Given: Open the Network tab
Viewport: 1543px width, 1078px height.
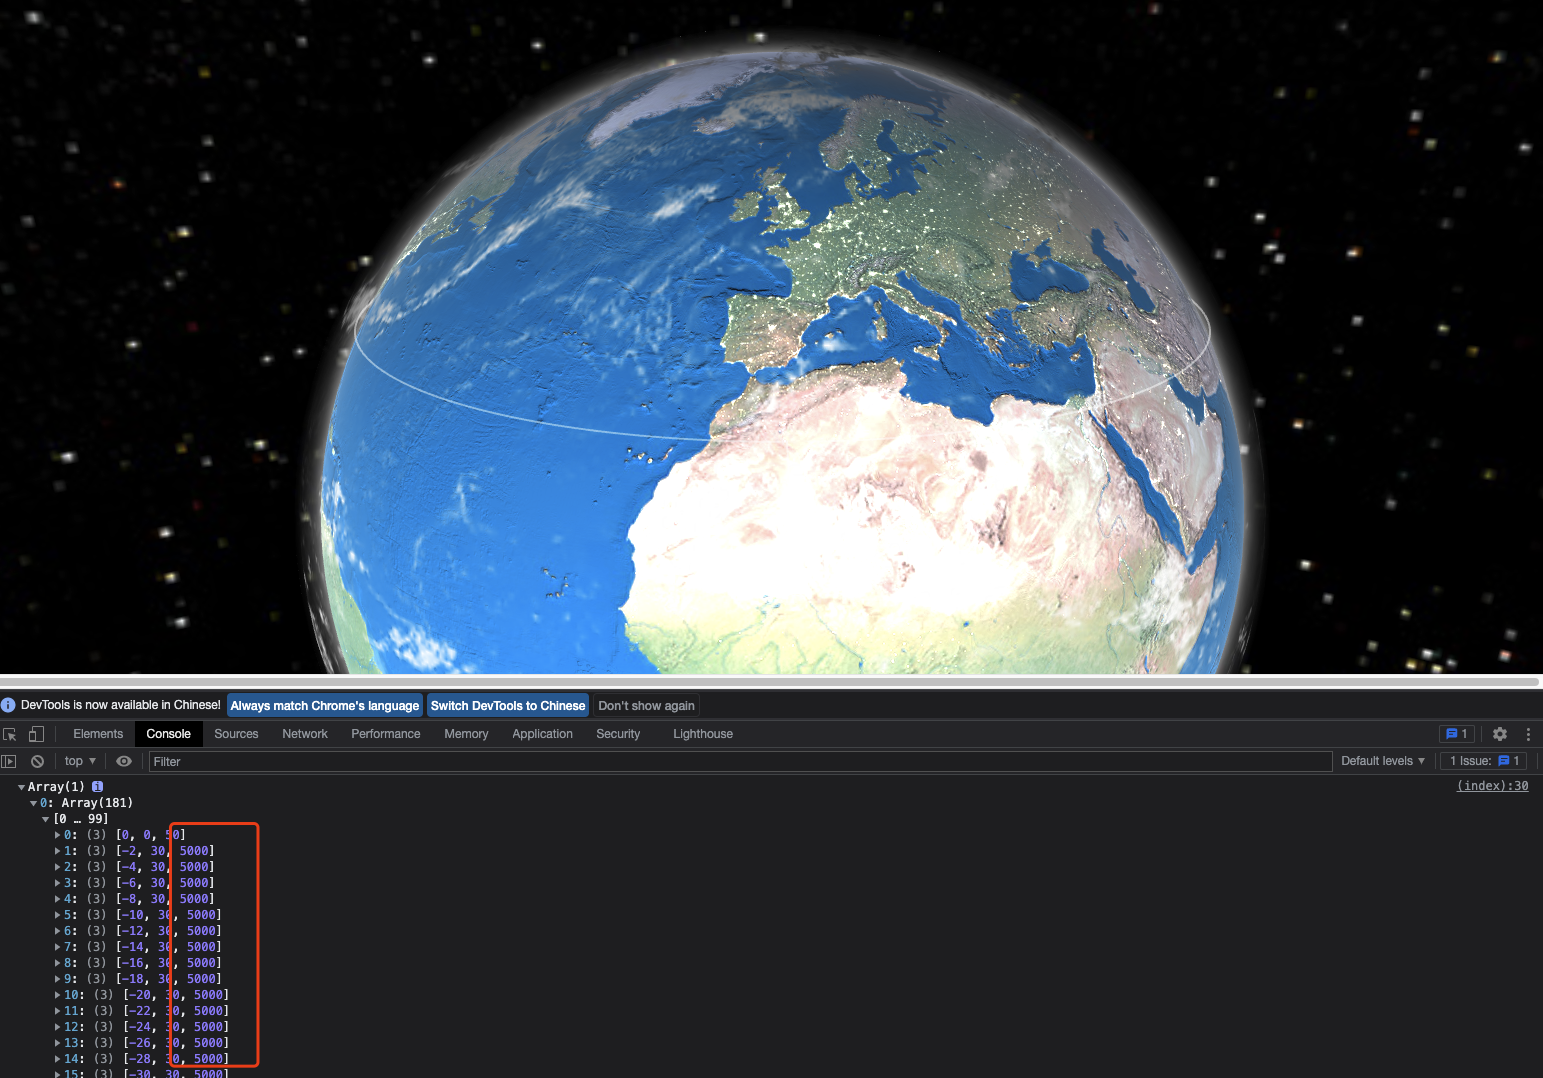Looking at the screenshot, I should click(305, 734).
